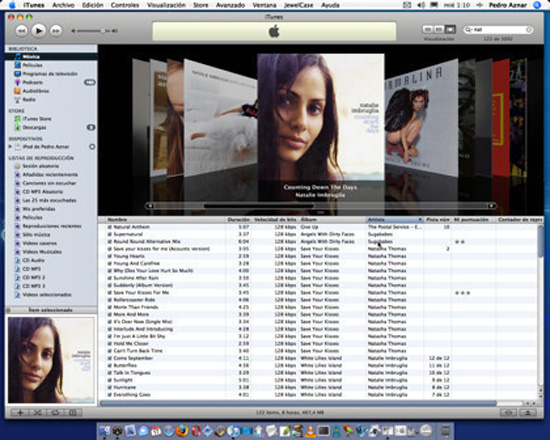Uncheck the Everything Goes checkbox
Viewport: 550px width, 440px height.
click(x=109, y=395)
